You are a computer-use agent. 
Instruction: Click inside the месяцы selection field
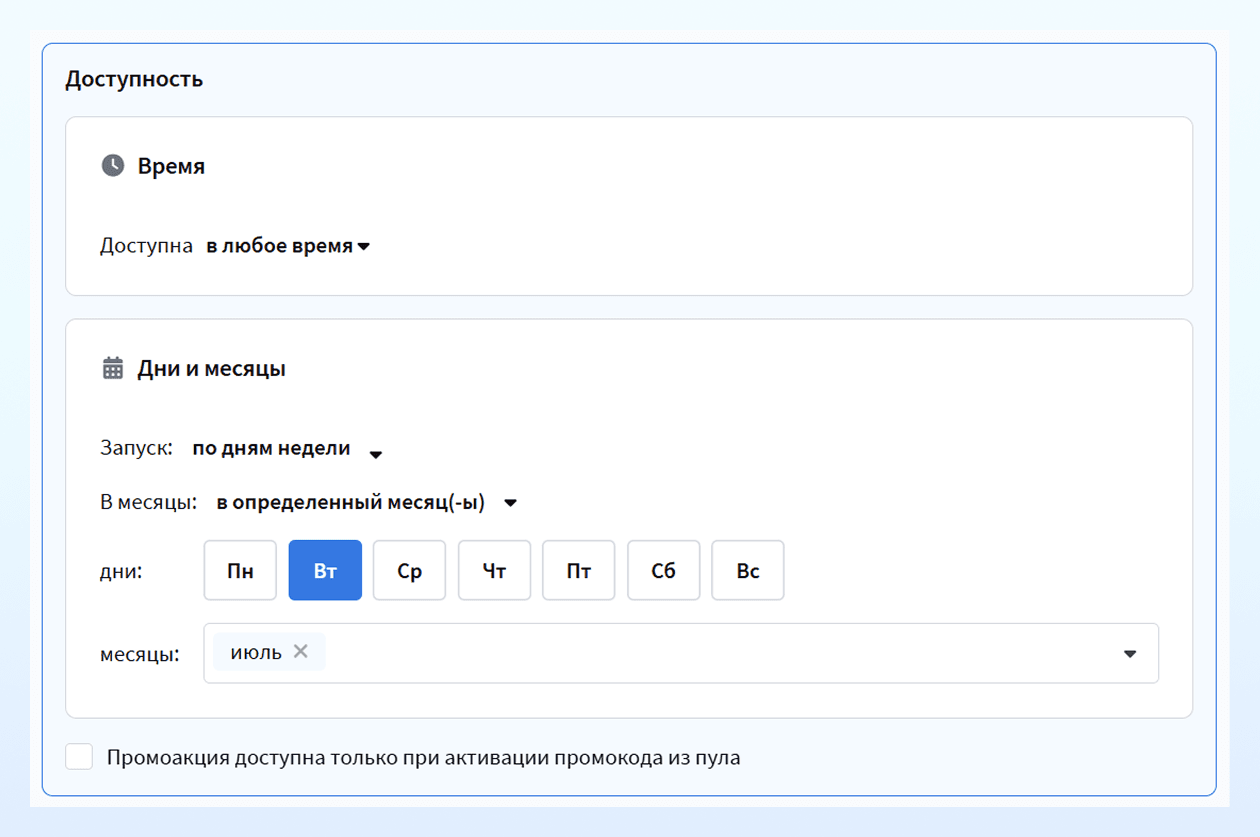coord(681,654)
